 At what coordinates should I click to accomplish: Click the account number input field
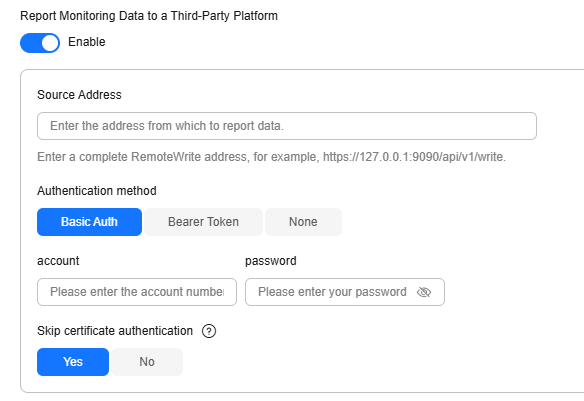137,292
